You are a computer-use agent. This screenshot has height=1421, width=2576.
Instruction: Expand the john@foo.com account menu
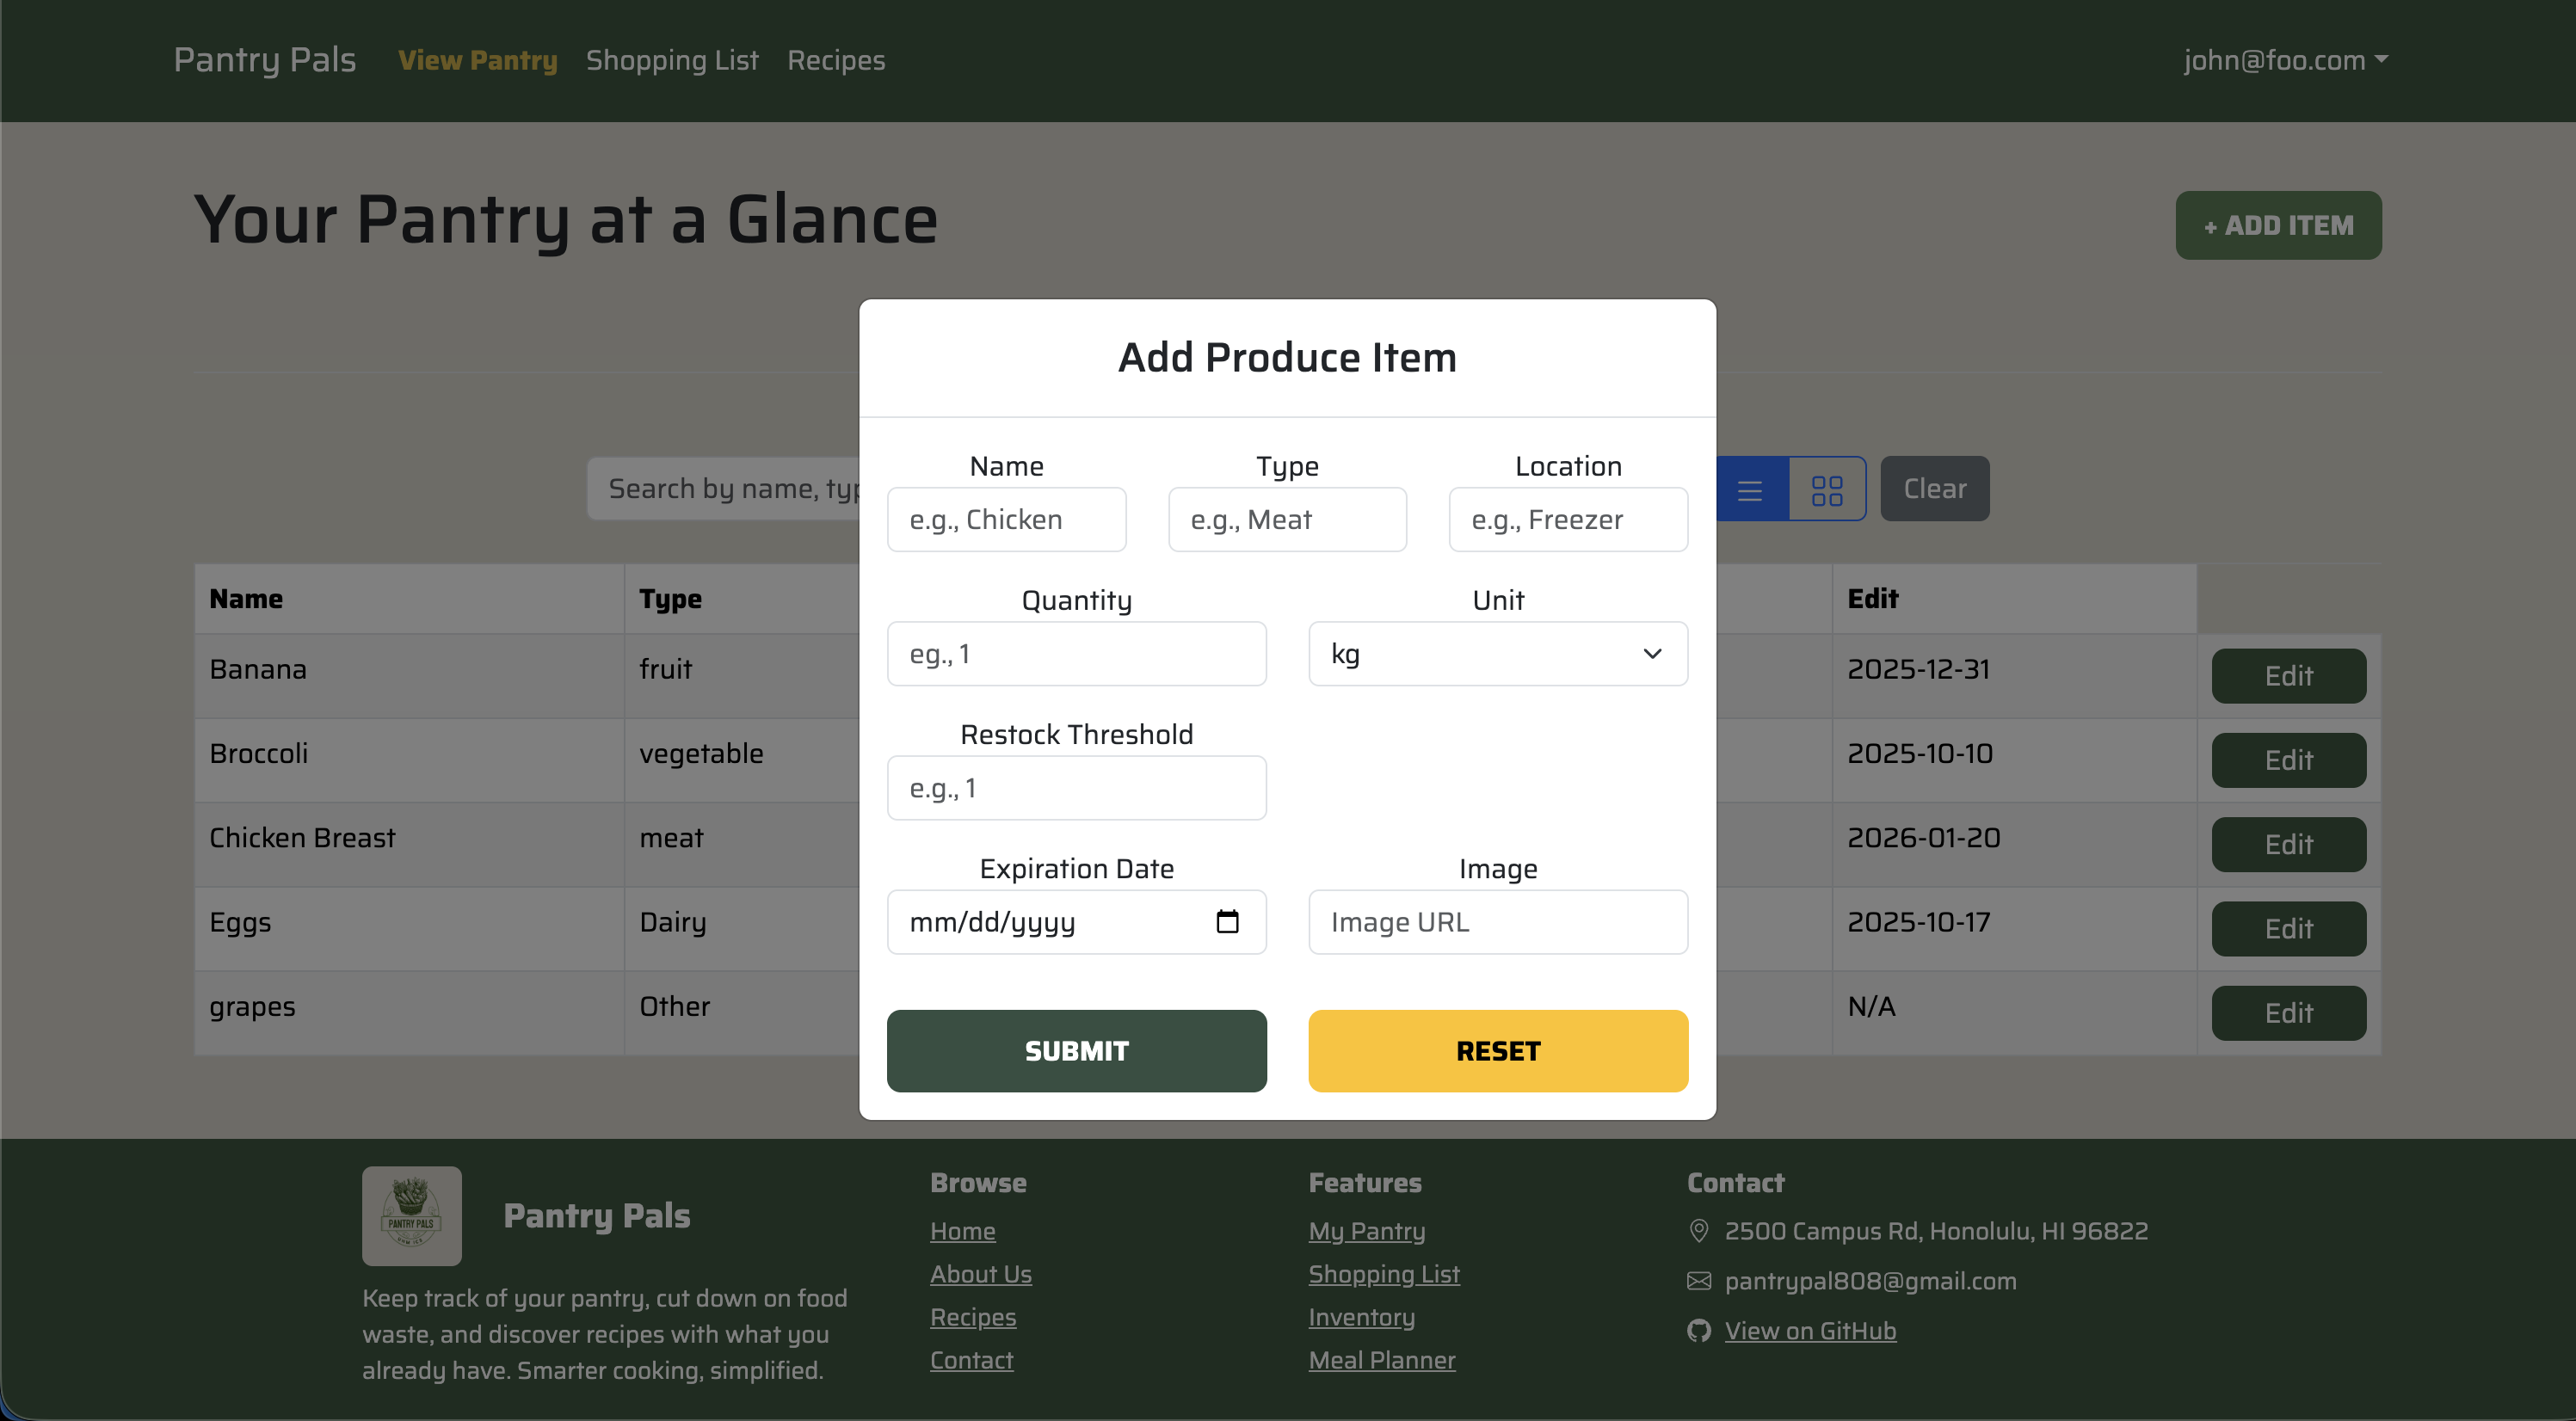pyautogui.click(x=2287, y=60)
